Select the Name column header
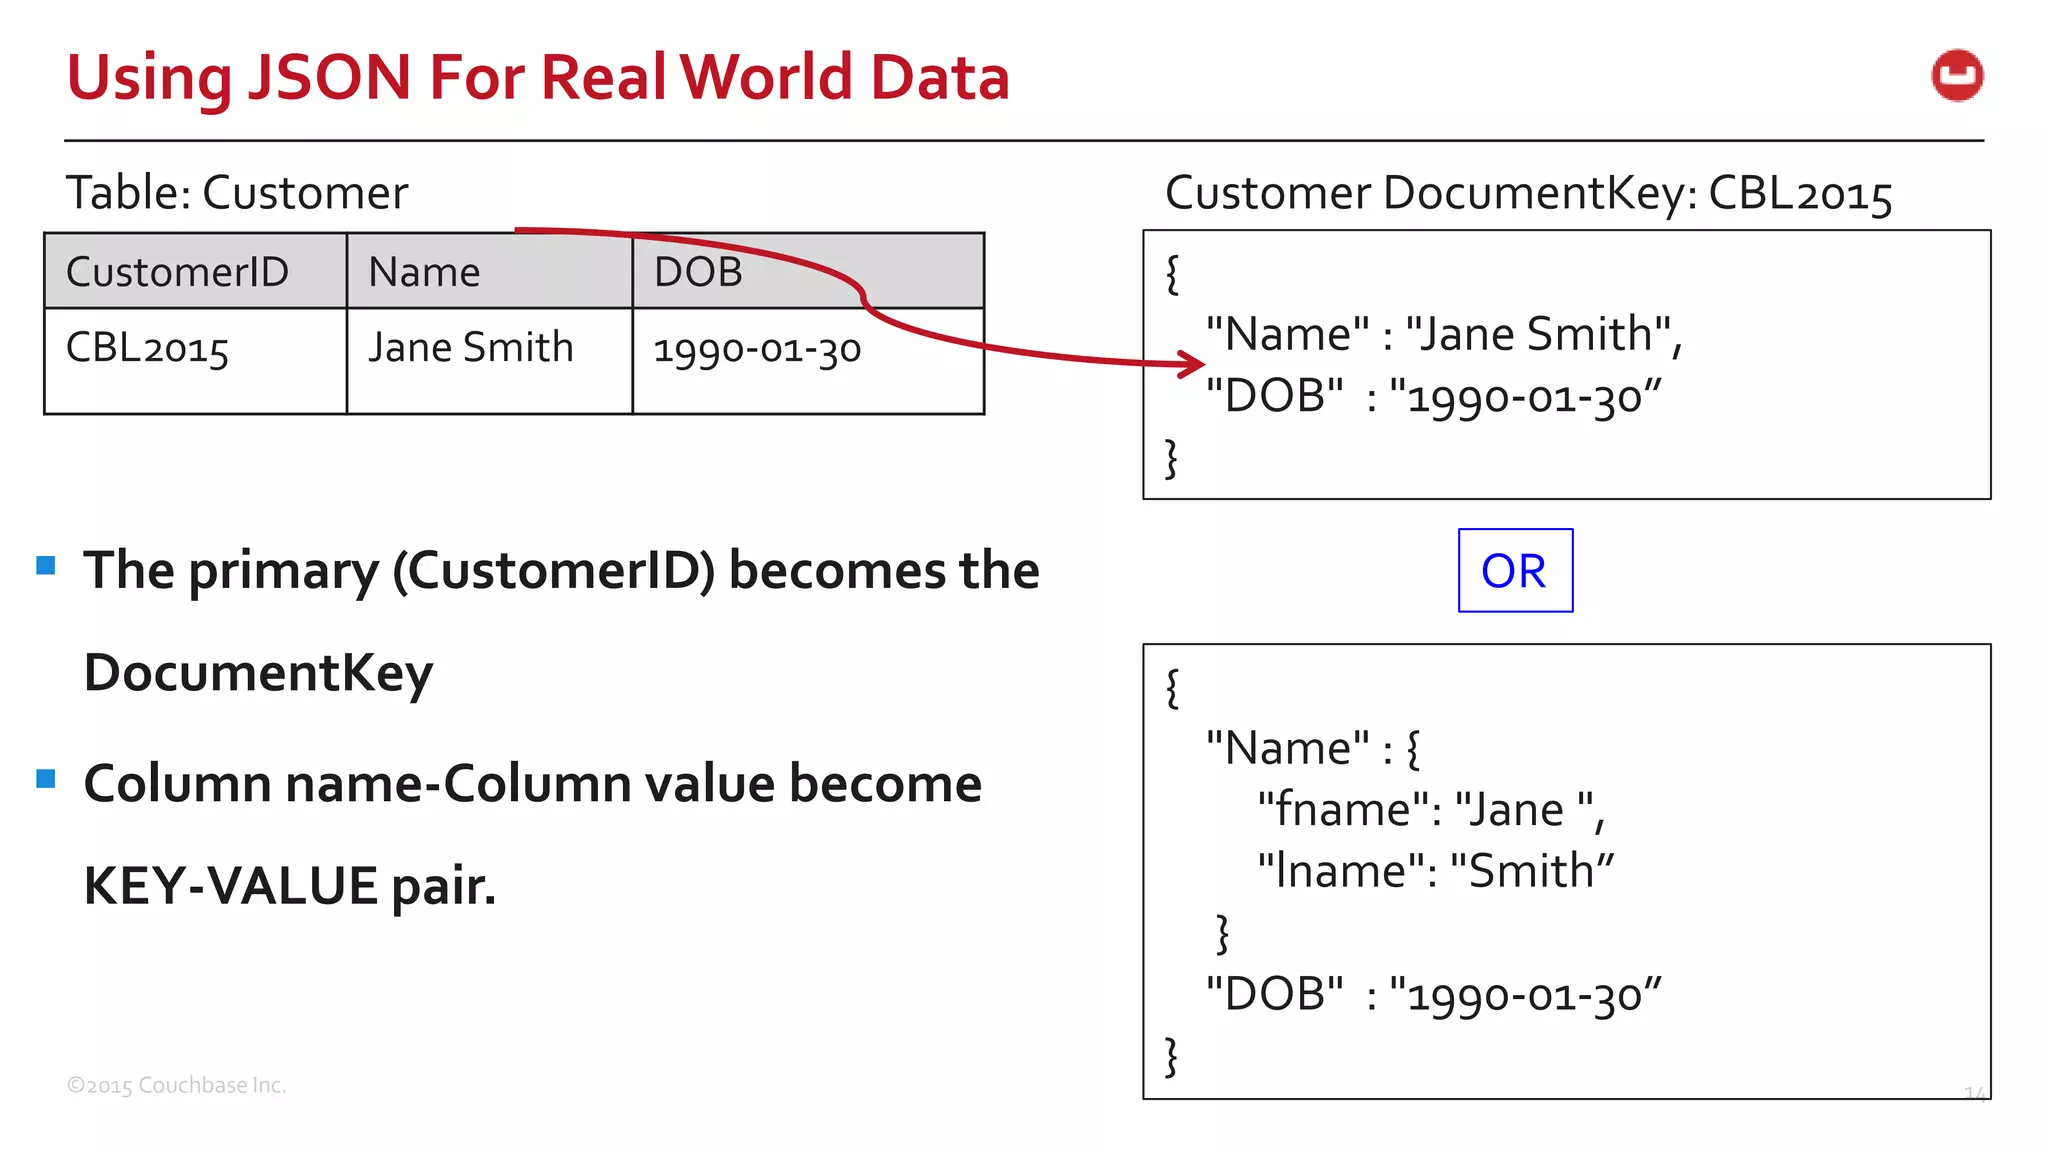2048x1152 pixels. tap(424, 272)
